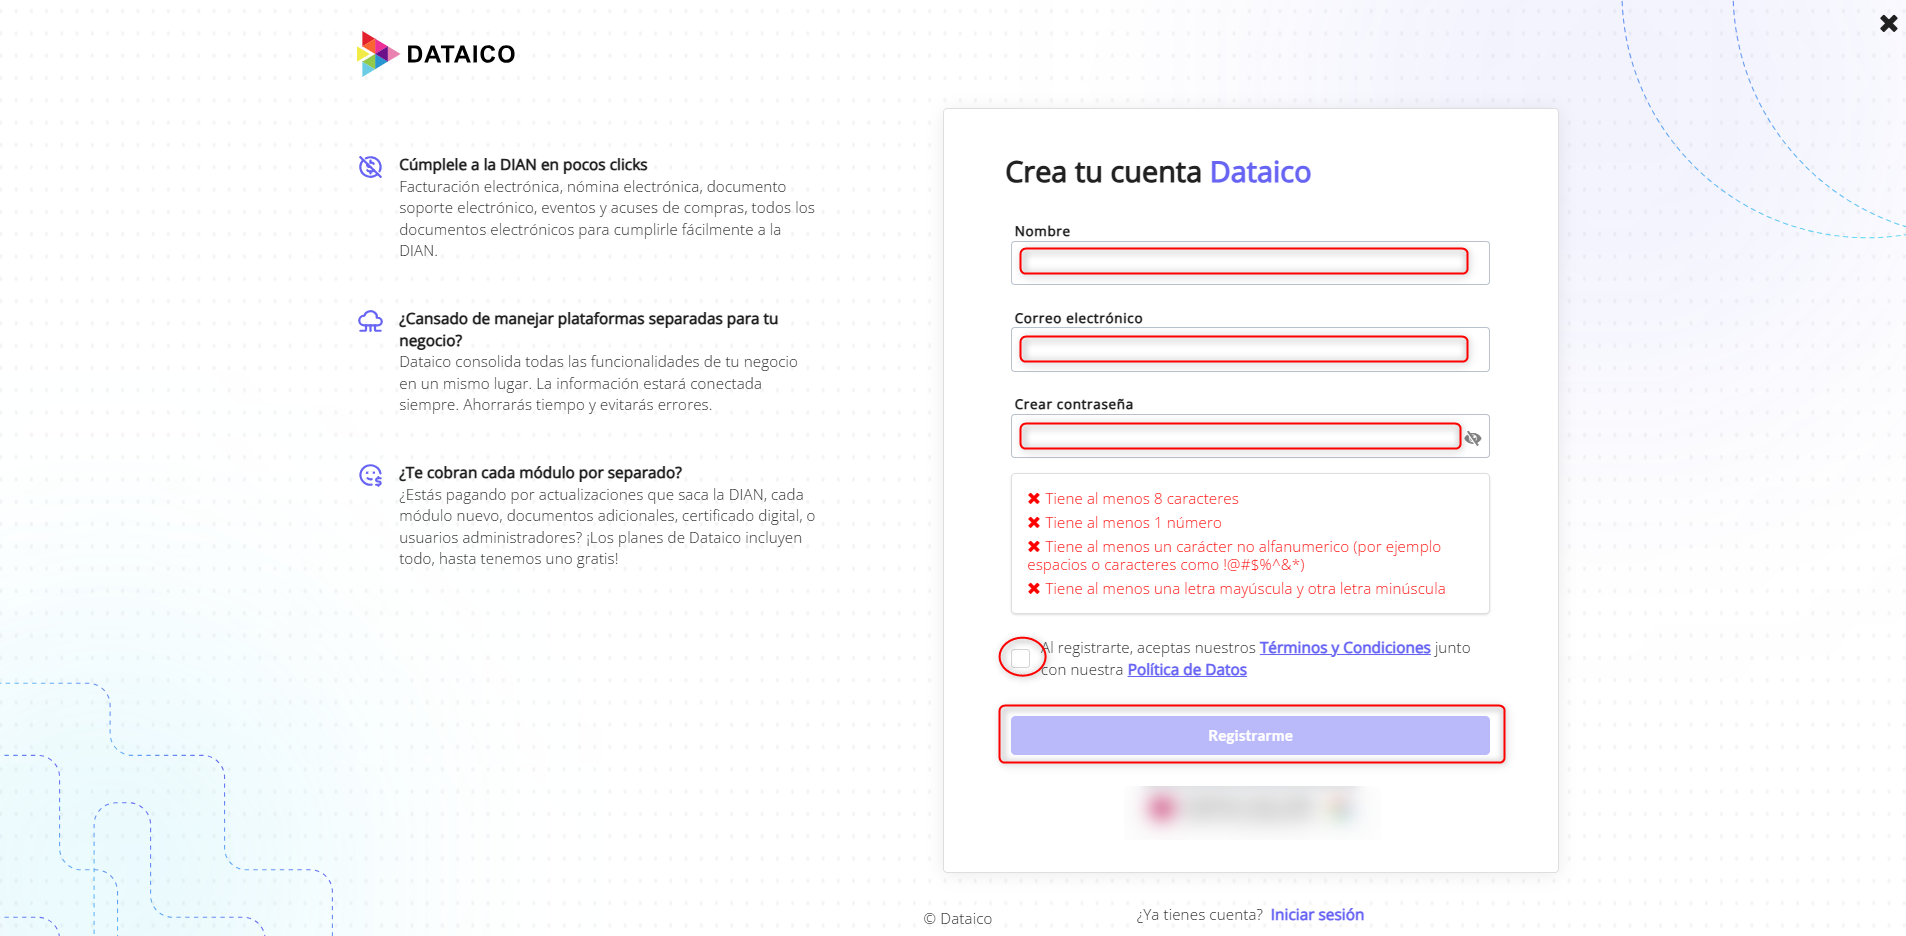Click the Crear contraseña input field
This screenshot has width=1906, height=936.
[x=1238, y=435]
